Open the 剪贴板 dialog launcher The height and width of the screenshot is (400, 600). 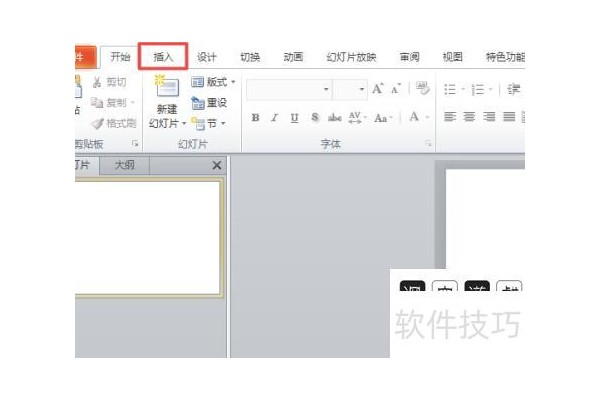click(135, 144)
